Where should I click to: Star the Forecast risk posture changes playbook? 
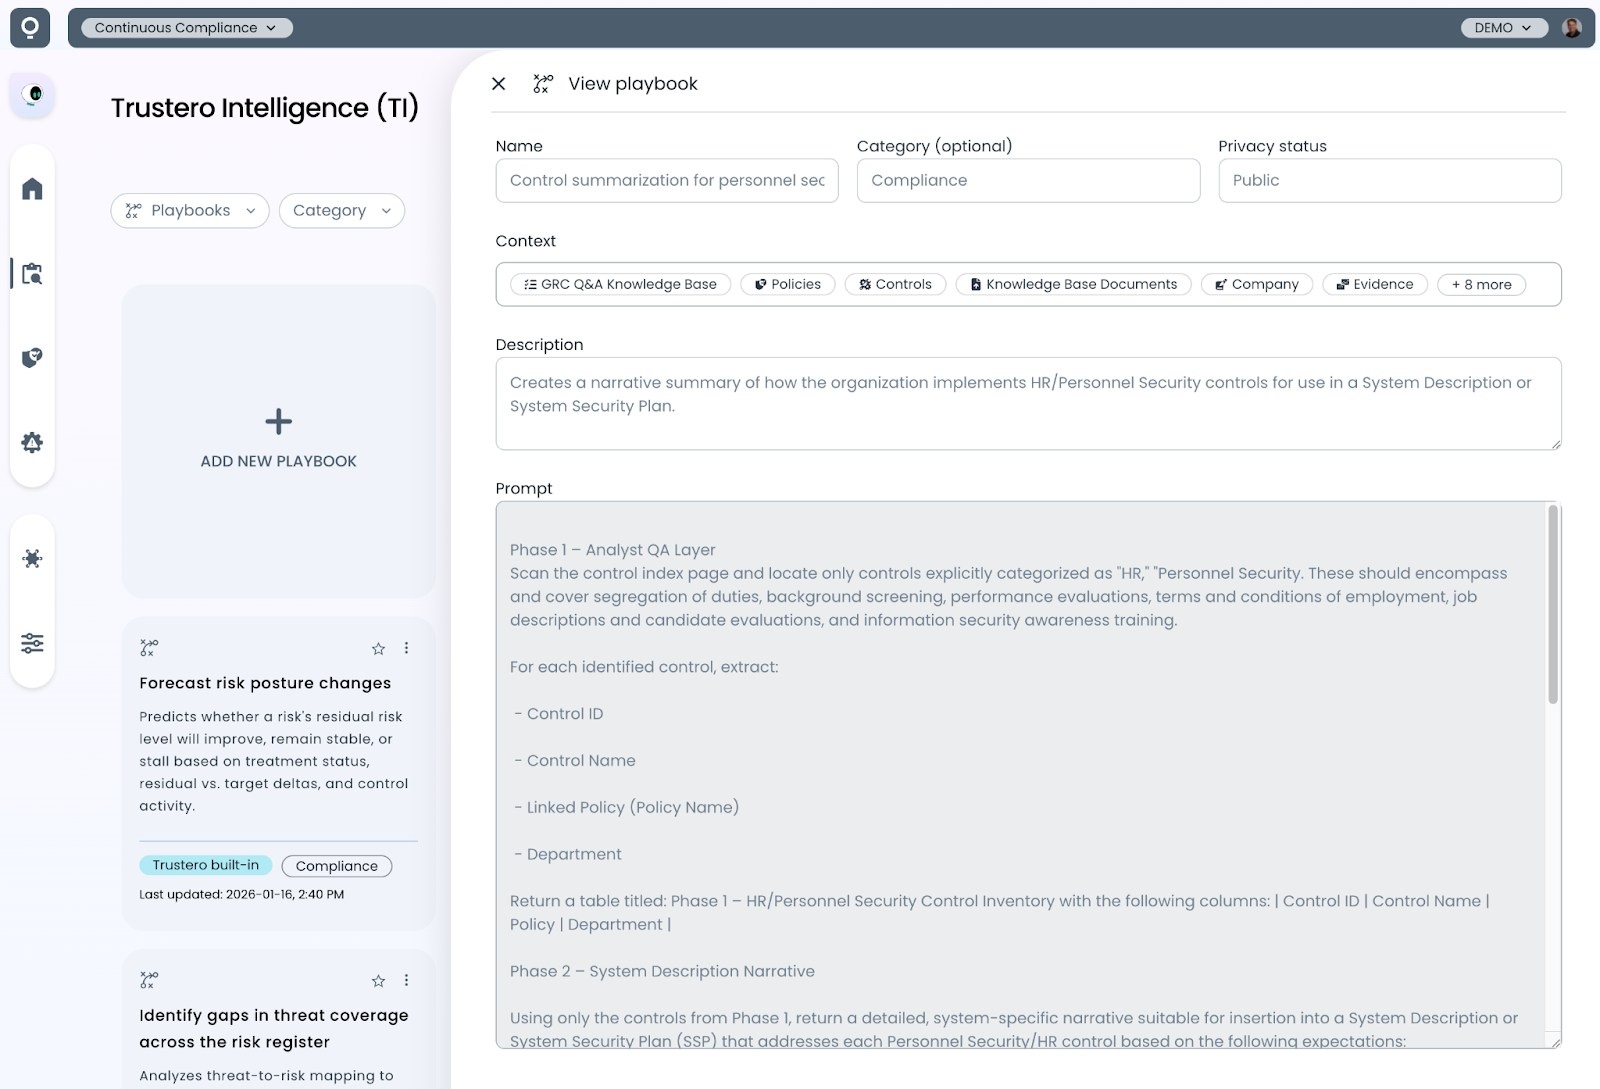[378, 648]
